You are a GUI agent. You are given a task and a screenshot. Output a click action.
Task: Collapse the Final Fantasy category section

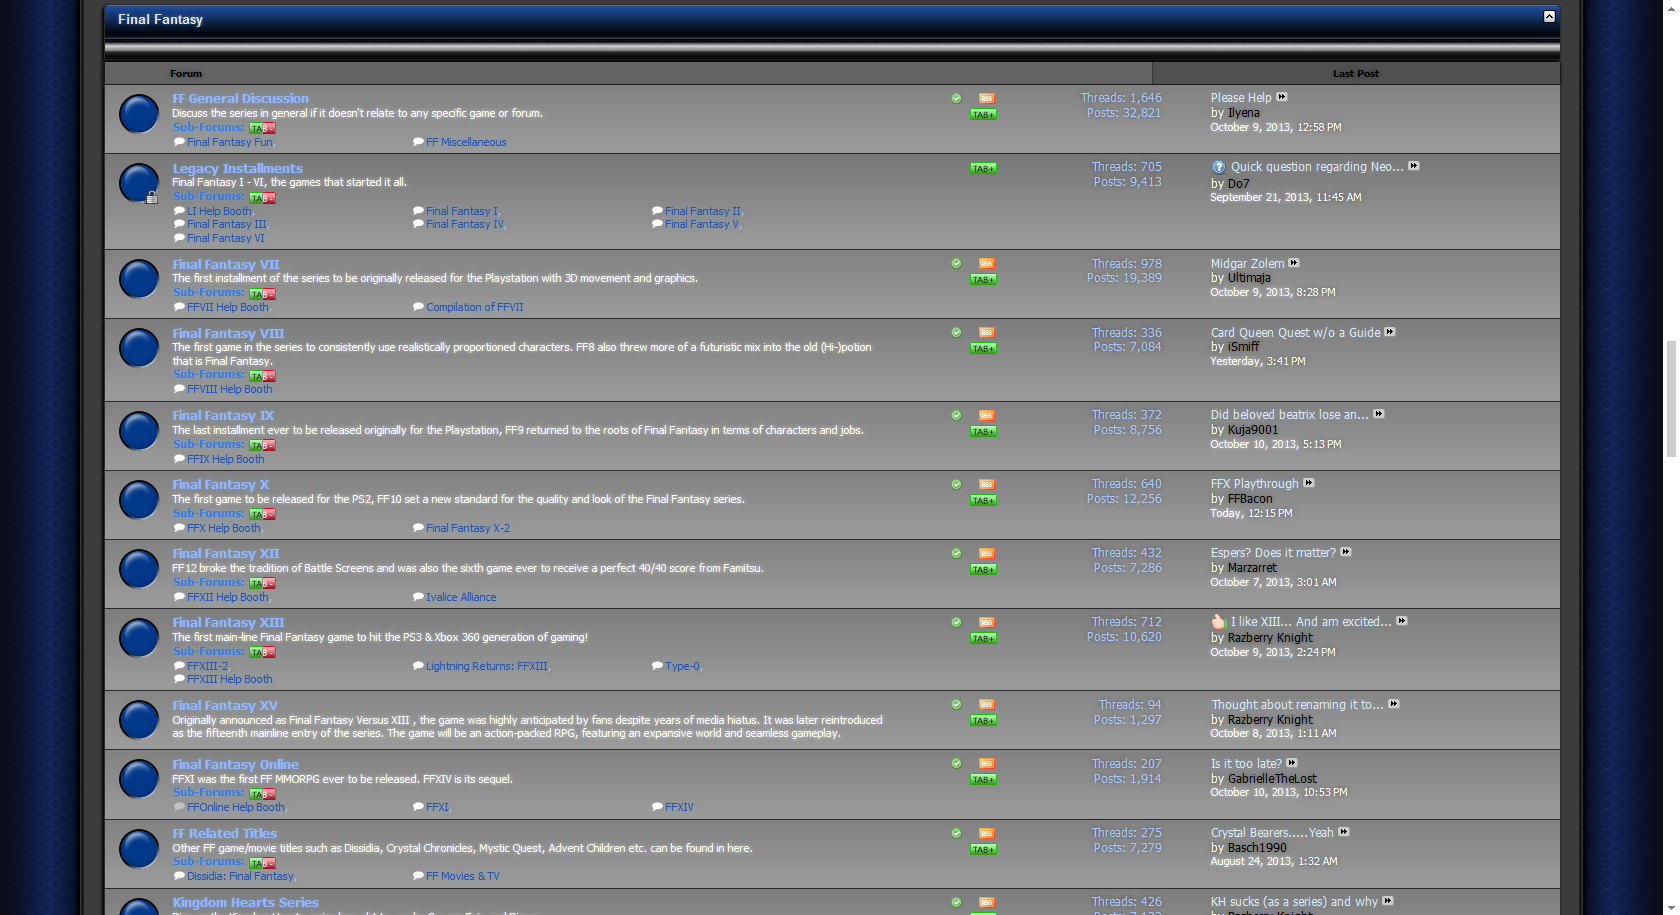click(1549, 16)
